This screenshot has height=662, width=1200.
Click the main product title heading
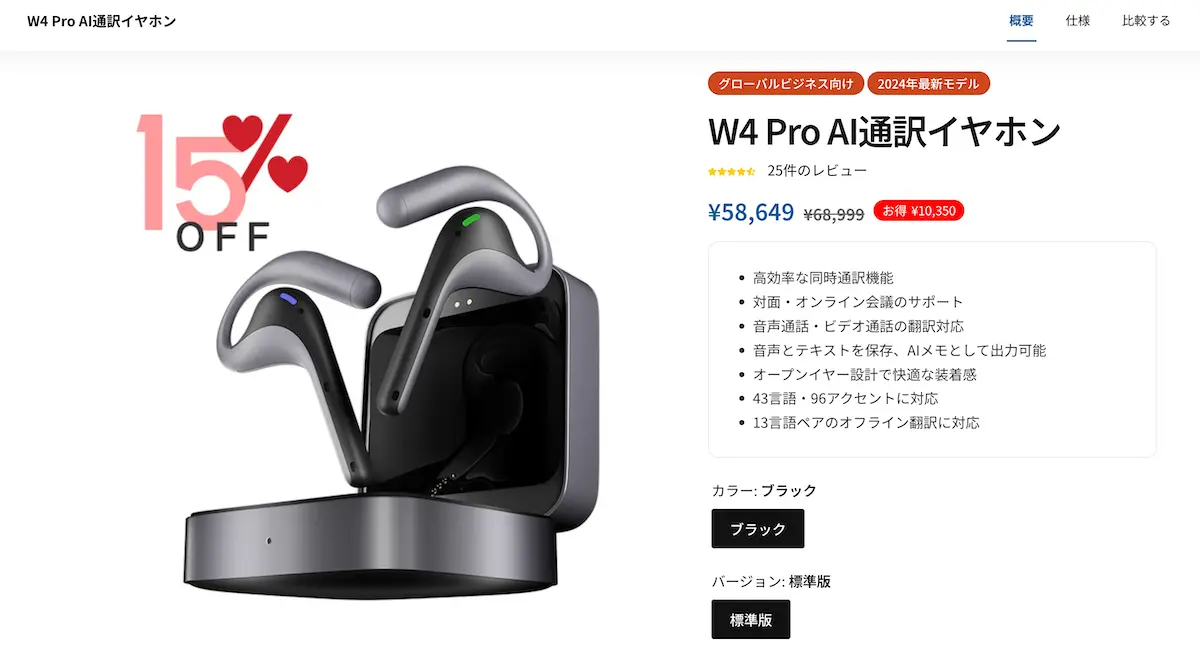coord(884,132)
